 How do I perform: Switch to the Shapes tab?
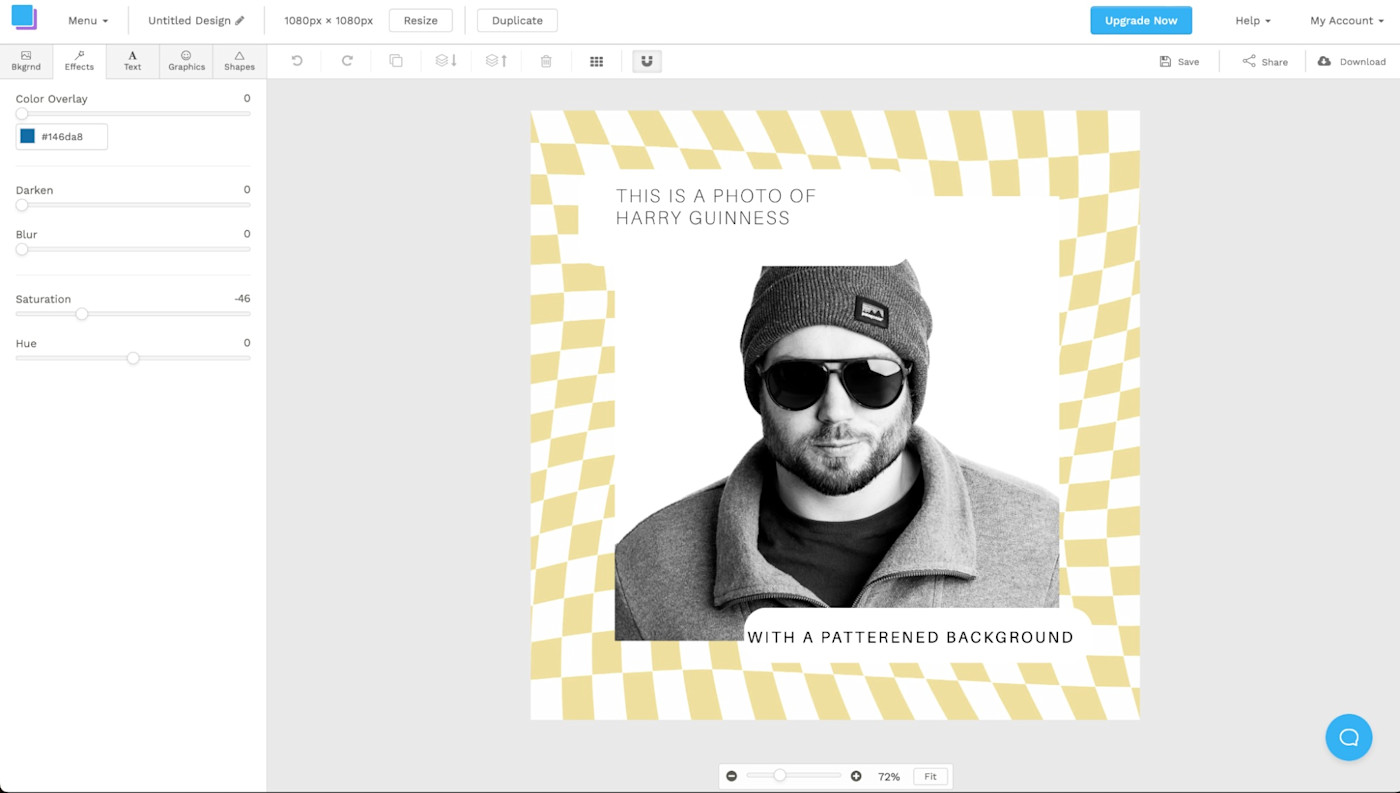239,61
